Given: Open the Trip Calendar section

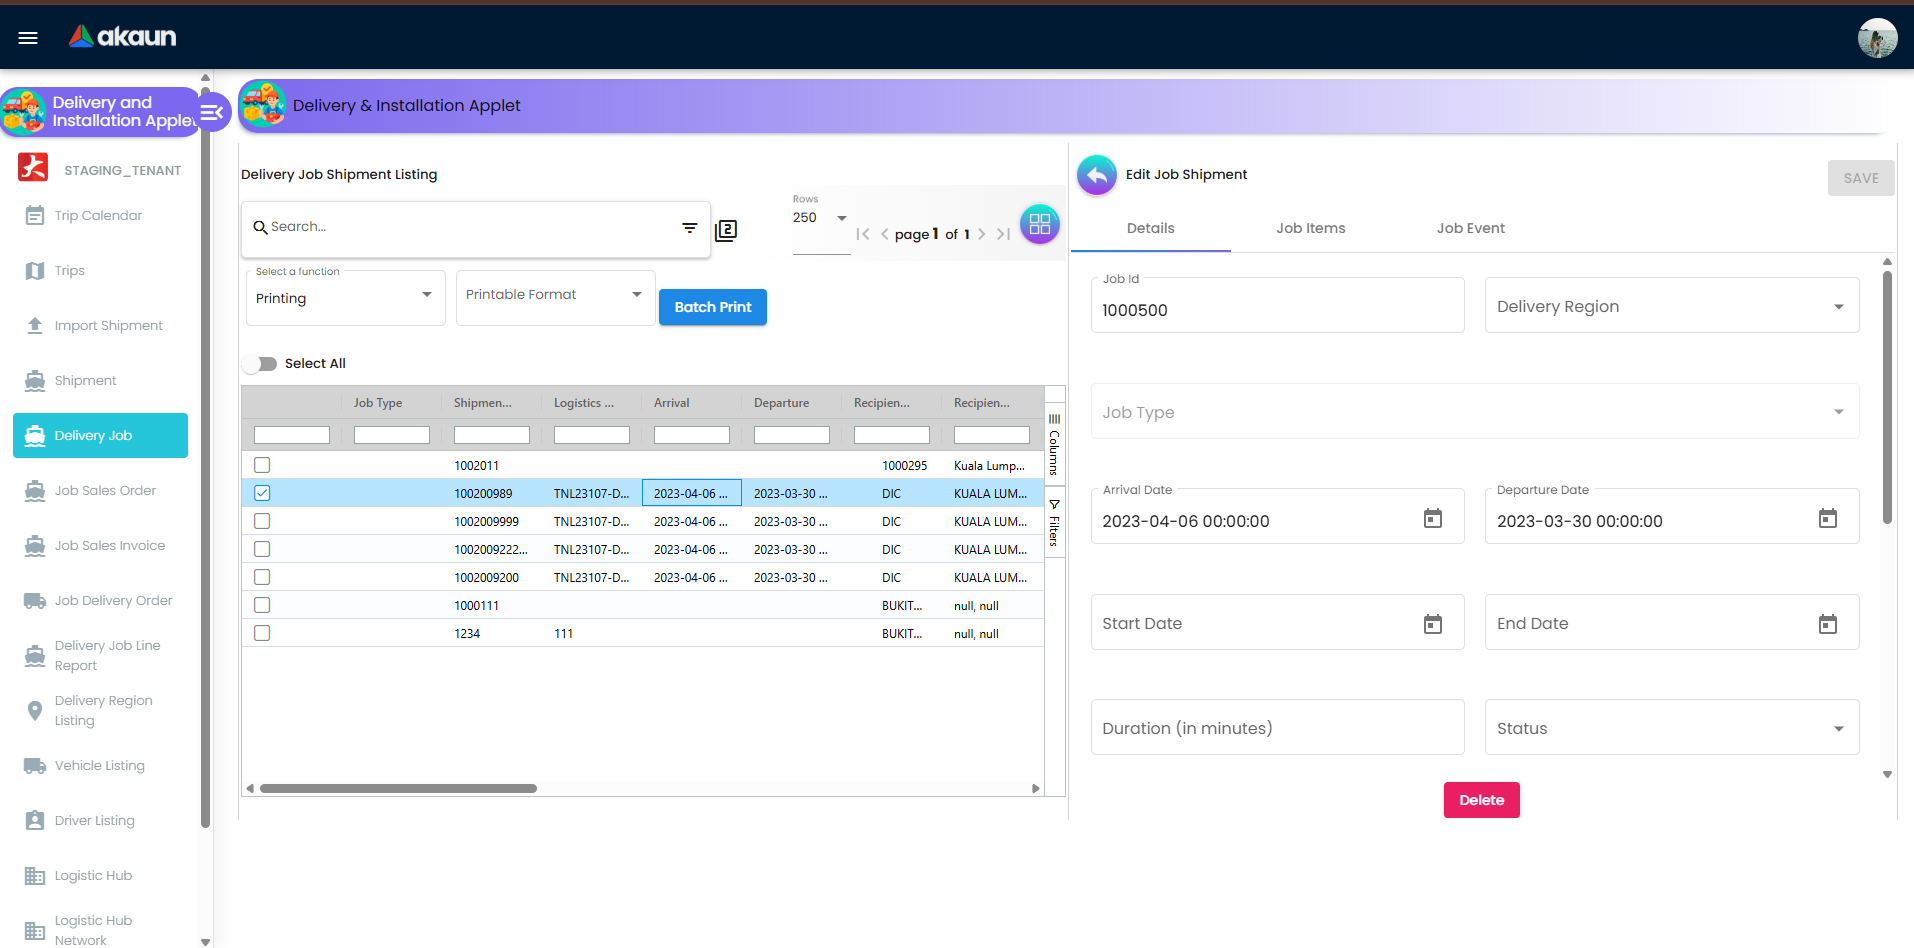Looking at the screenshot, I should pos(100,215).
